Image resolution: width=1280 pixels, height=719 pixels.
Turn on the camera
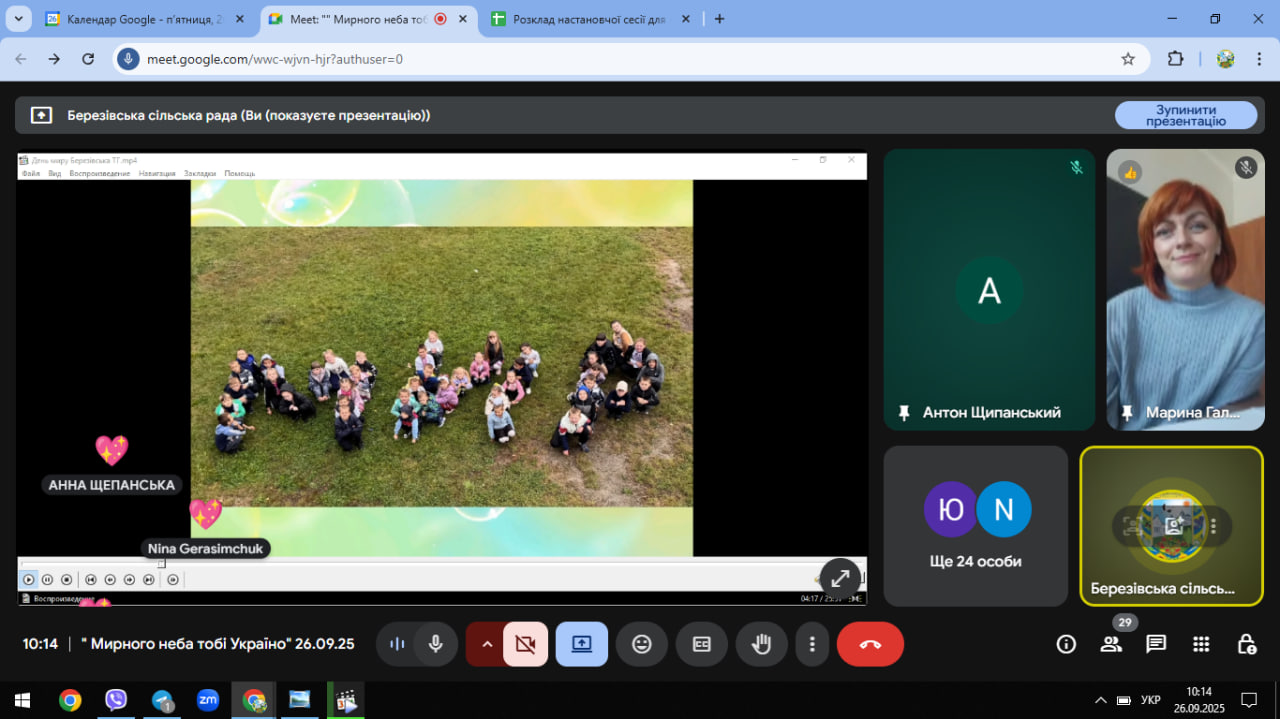click(525, 644)
